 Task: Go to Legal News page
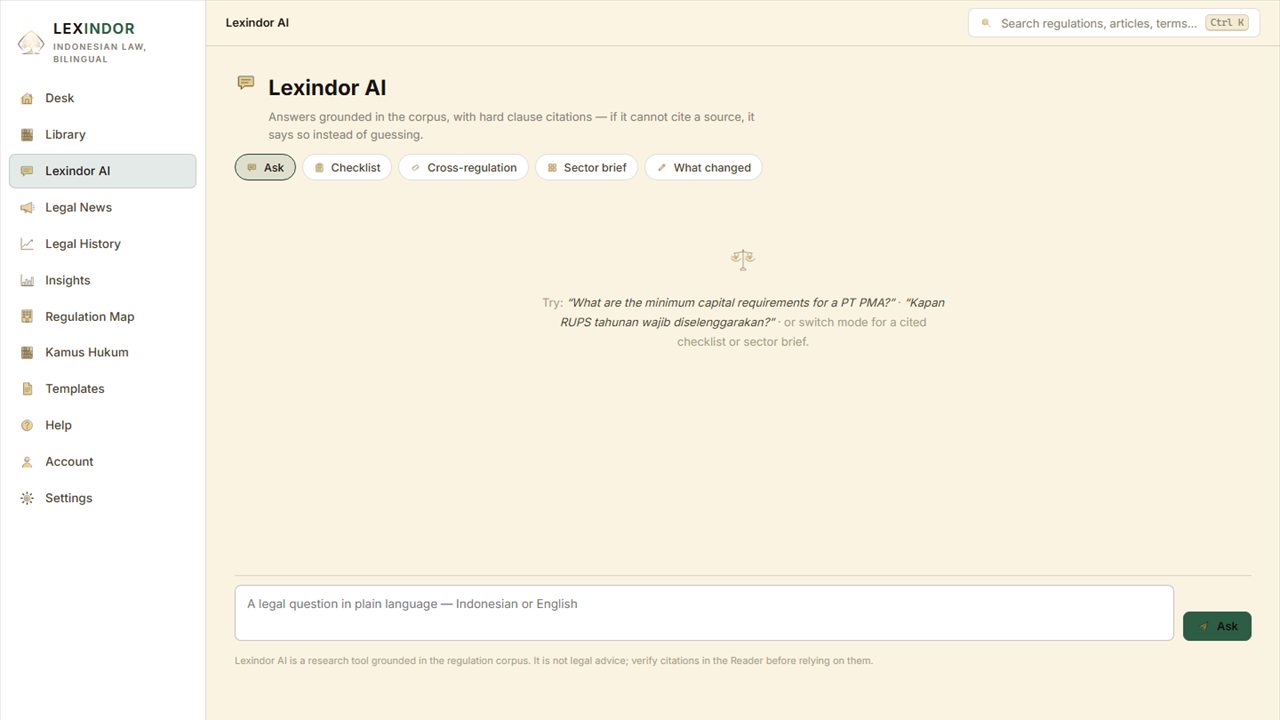point(102,208)
